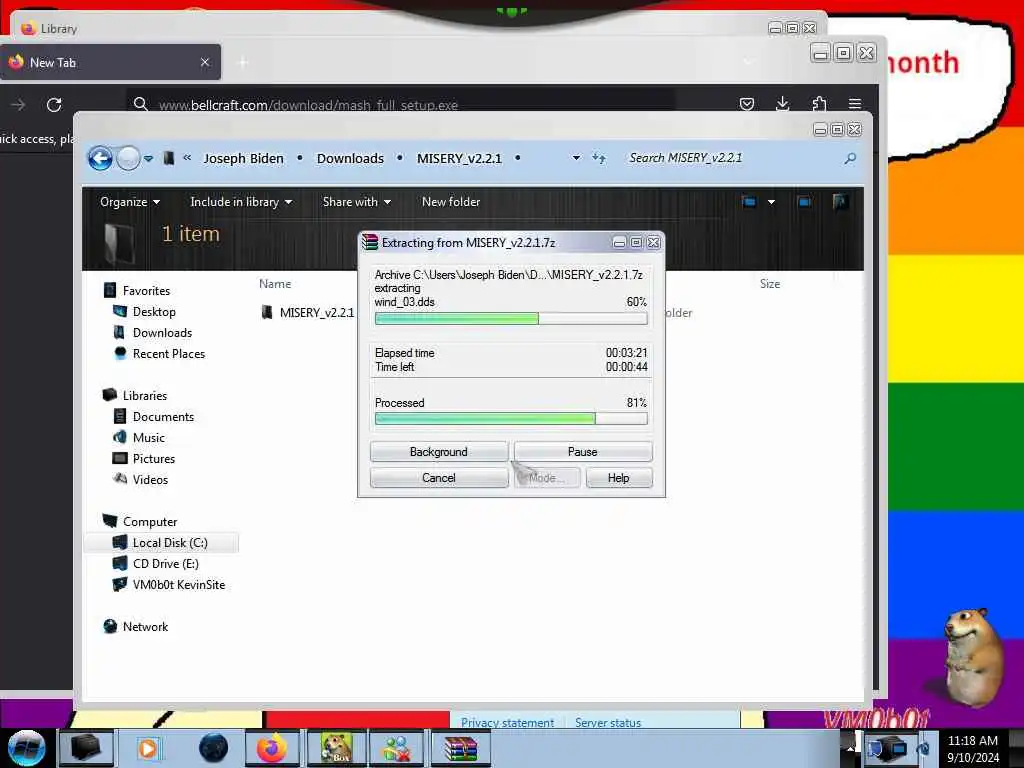This screenshot has height=768, width=1024.
Task: Select MISERY_v2.2.1 in the address breadcrumb
Action: (x=459, y=159)
